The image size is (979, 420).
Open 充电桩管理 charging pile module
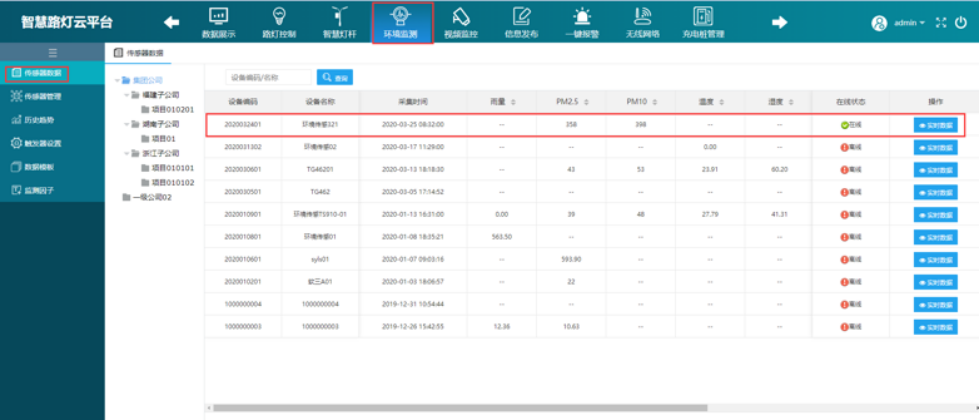coord(703,22)
